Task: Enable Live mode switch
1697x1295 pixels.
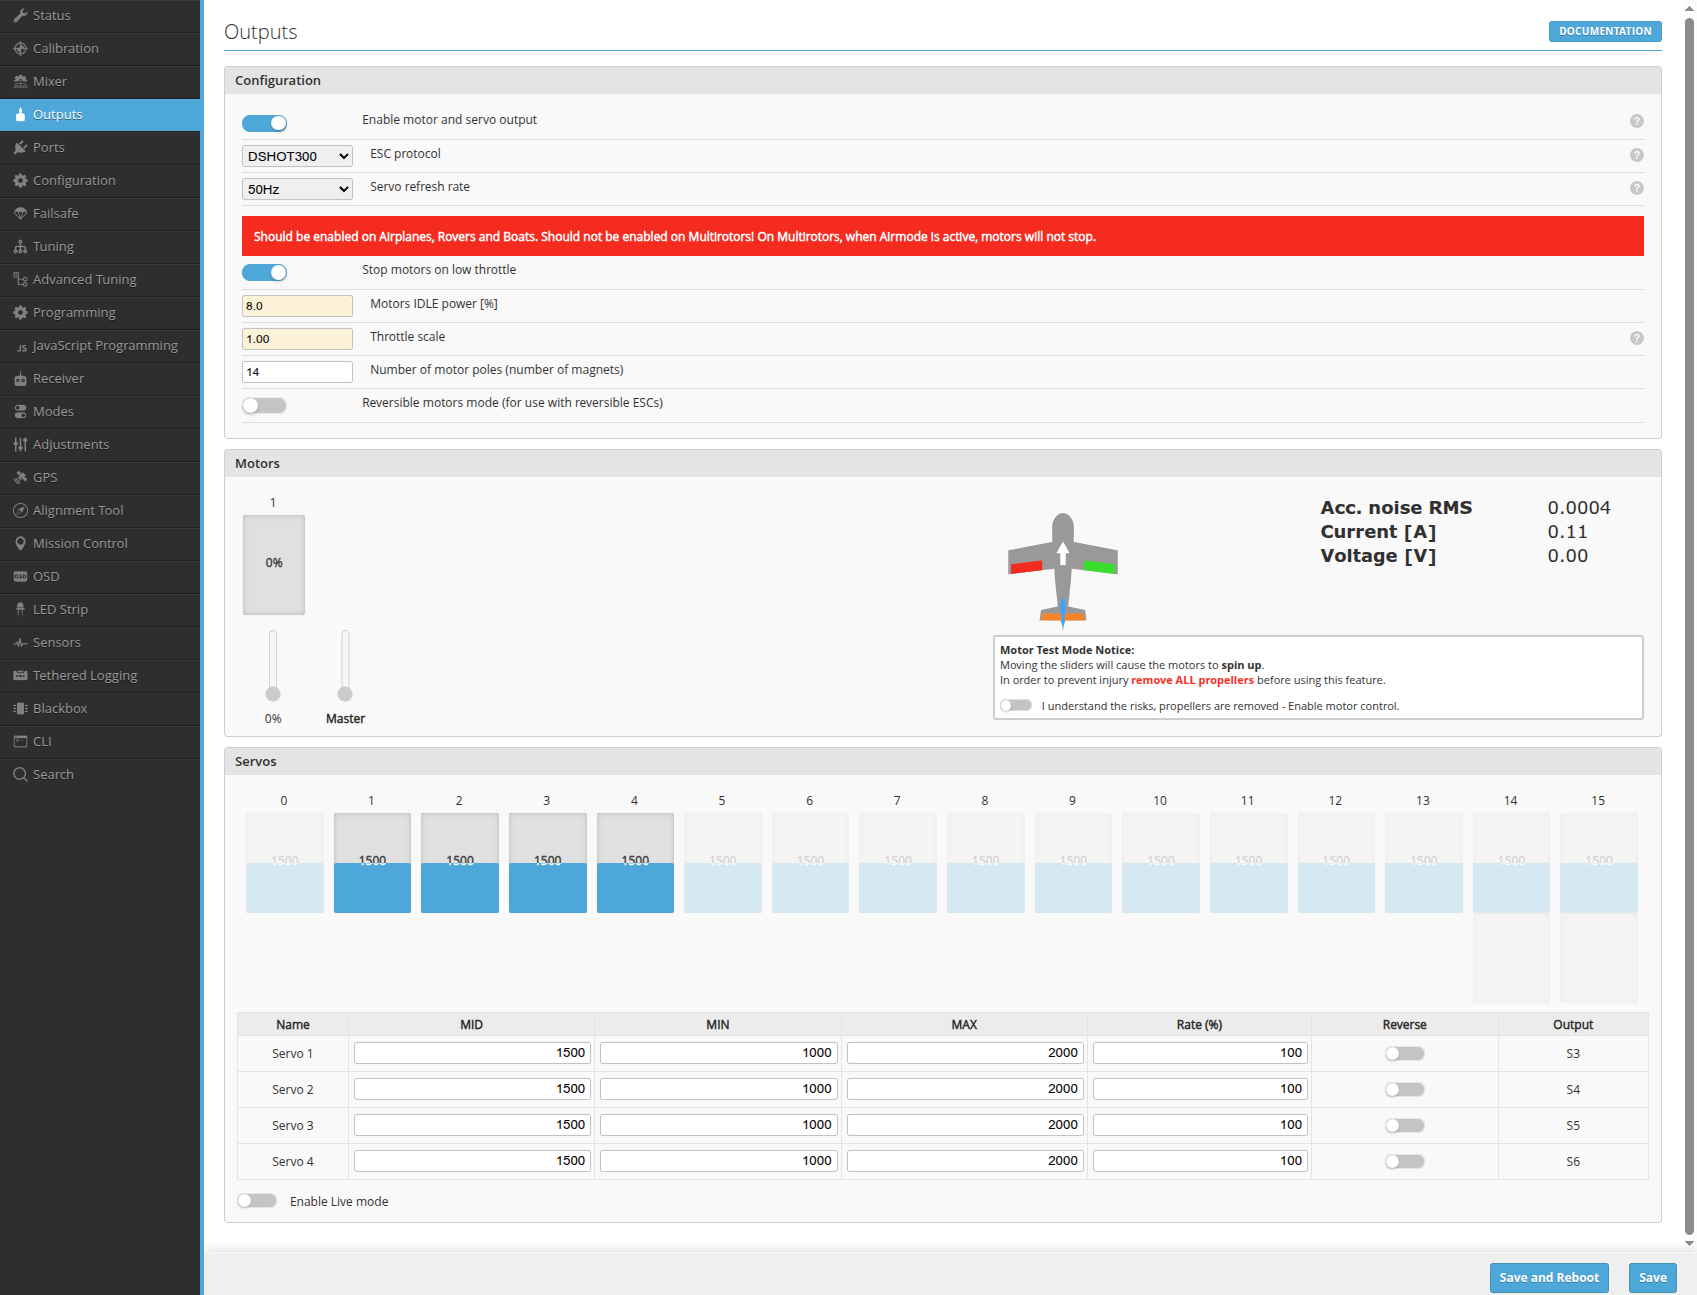Action: (257, 1200)
